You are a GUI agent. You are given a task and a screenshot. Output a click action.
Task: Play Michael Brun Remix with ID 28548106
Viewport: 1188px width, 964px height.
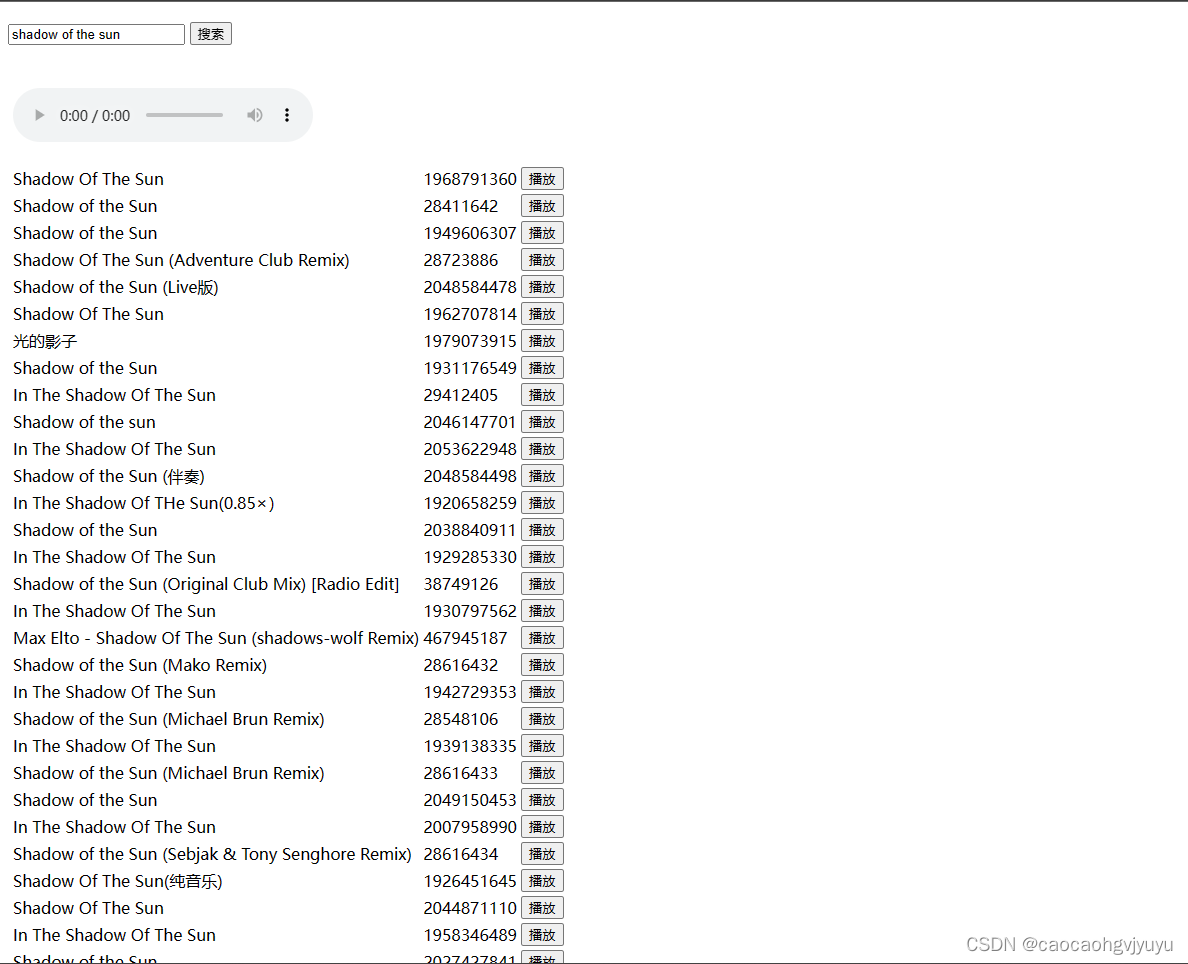[x=542, y=719]
